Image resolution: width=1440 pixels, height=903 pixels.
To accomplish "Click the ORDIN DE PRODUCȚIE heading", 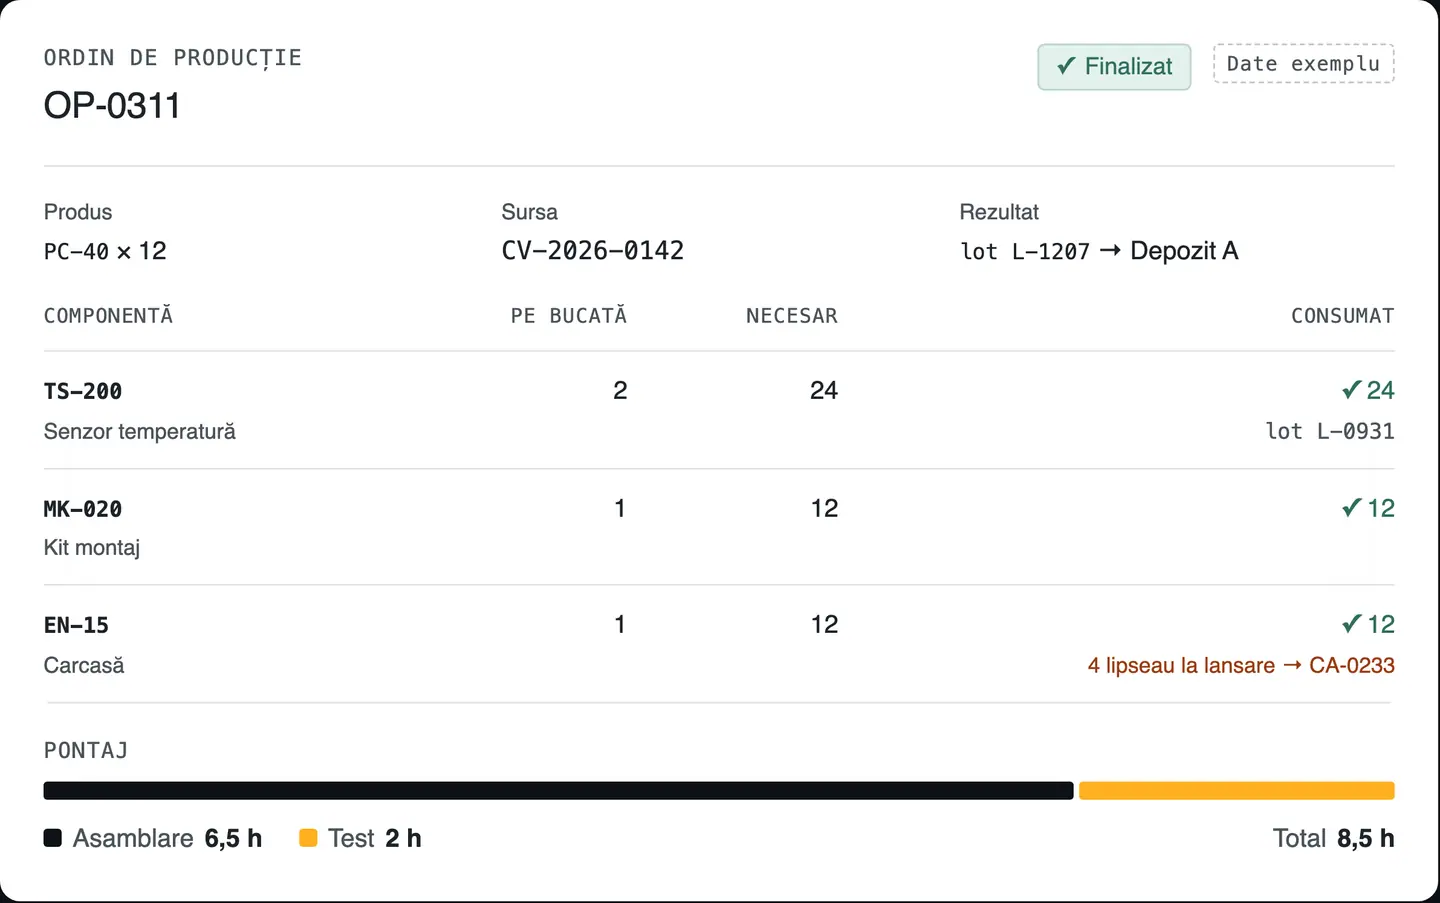I will tap(173, 58).
